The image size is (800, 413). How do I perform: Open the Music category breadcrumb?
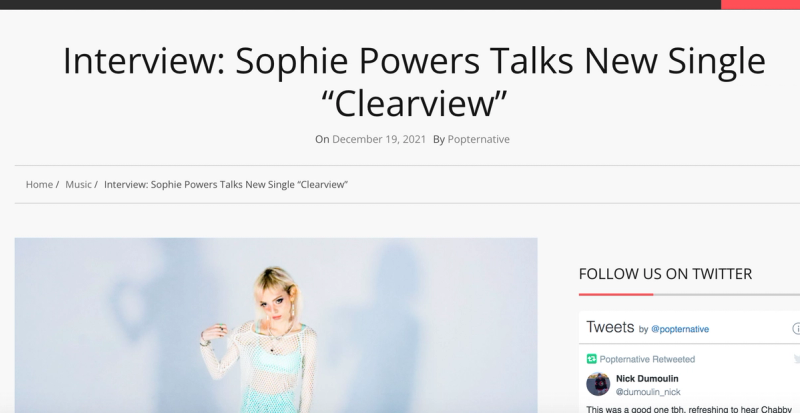[x=78, y=184]
